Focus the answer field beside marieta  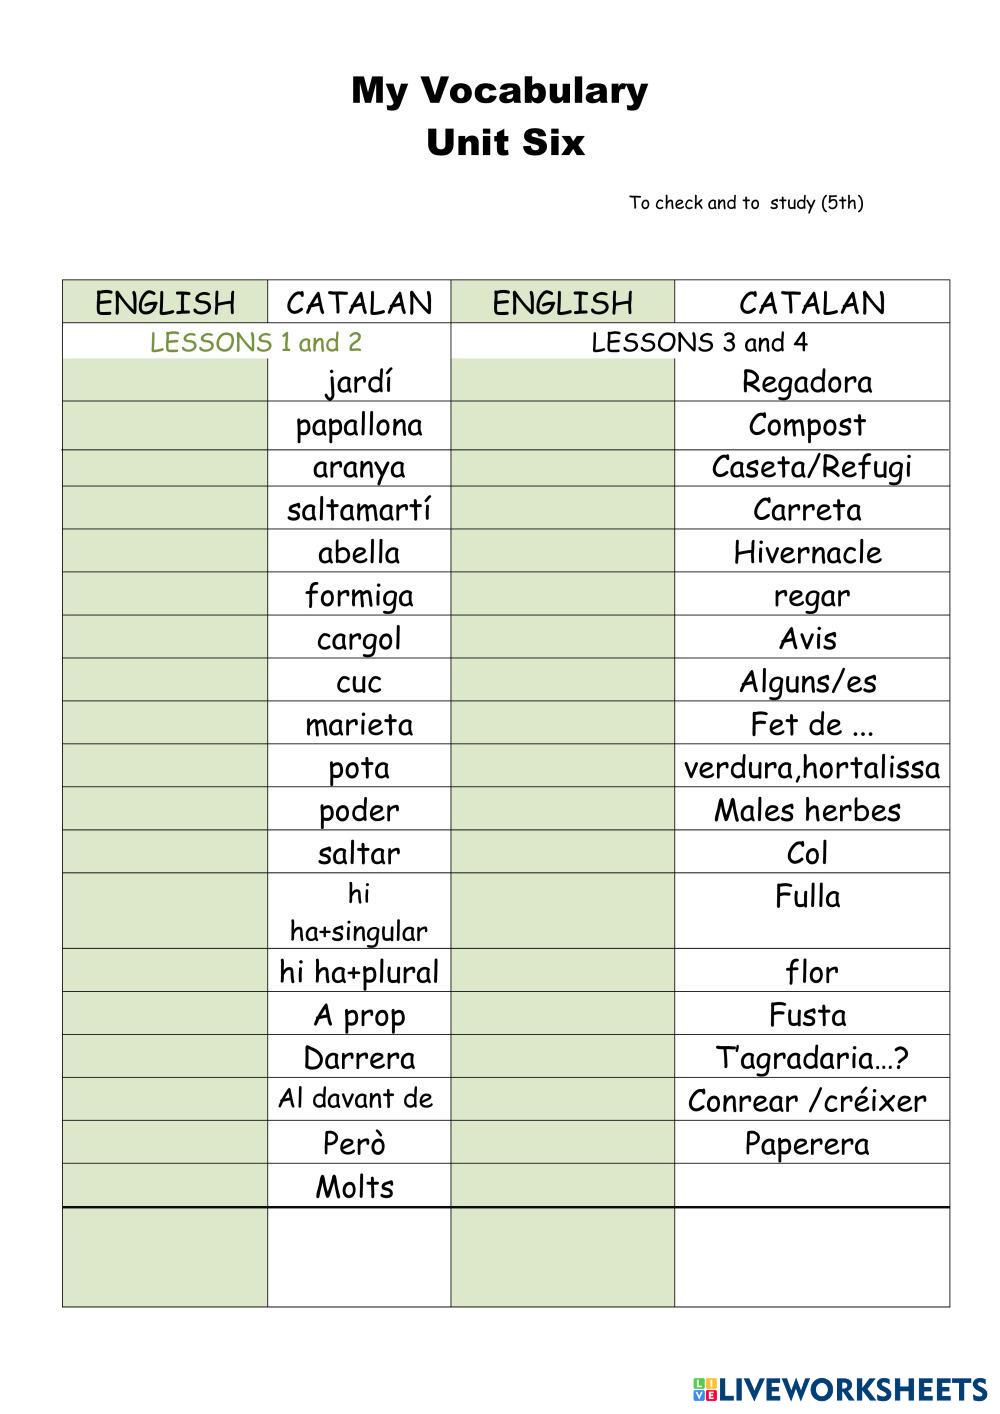165,725
